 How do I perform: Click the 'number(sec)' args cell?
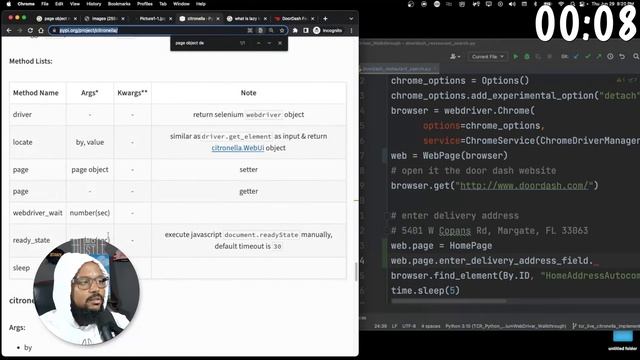(90, 213)
